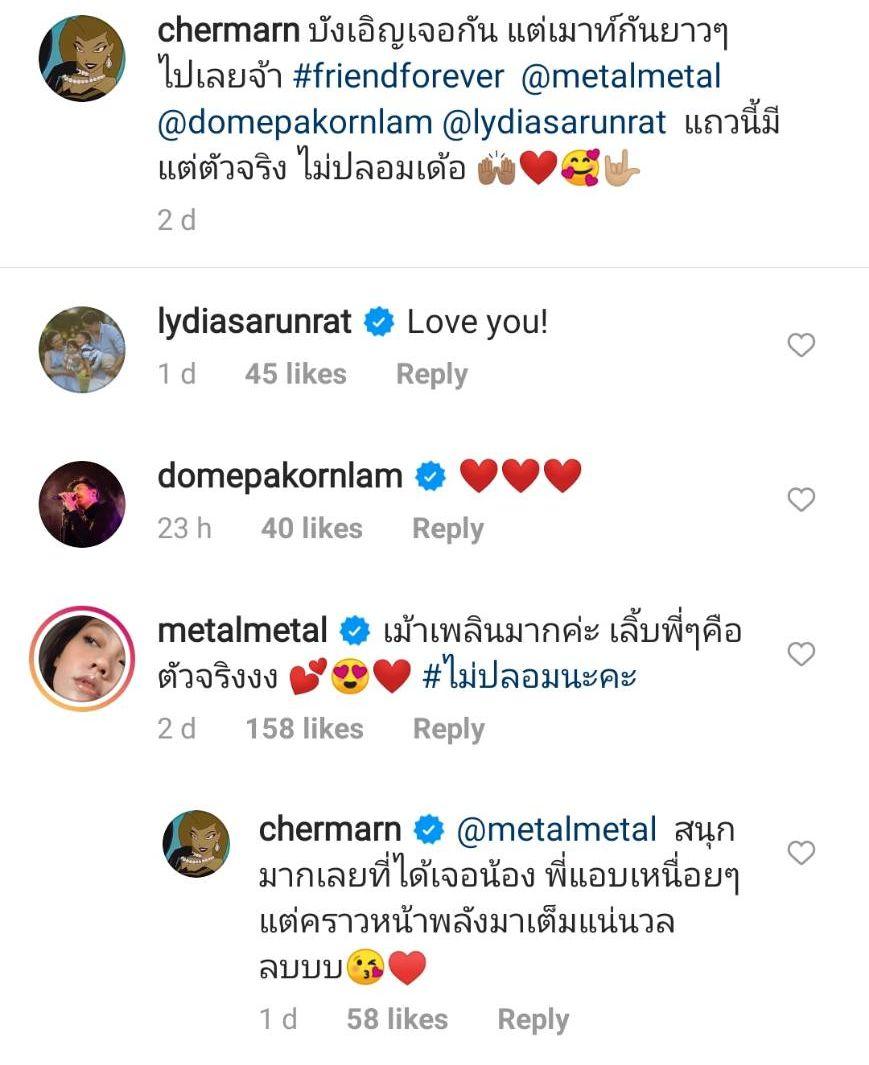Open @domepakornlam mention in caption
869x1065 pixels.
coord(294,122)
